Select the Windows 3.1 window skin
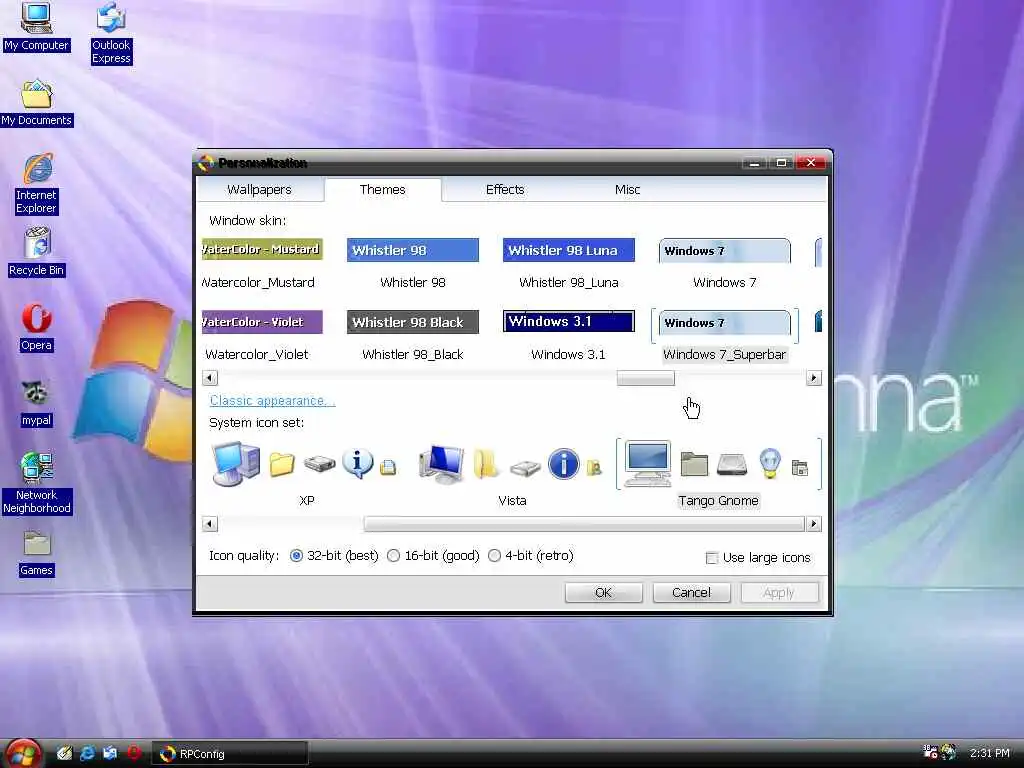 tap(569, 336)
